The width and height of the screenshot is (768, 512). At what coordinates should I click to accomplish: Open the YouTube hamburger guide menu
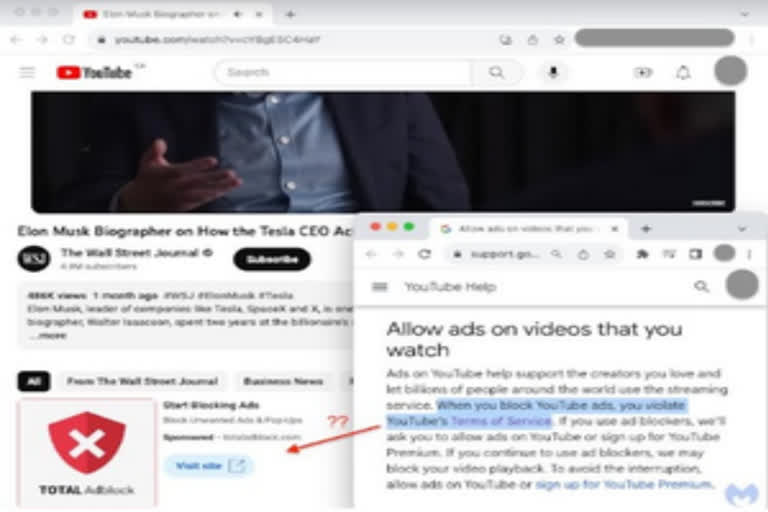click(27, 73)
